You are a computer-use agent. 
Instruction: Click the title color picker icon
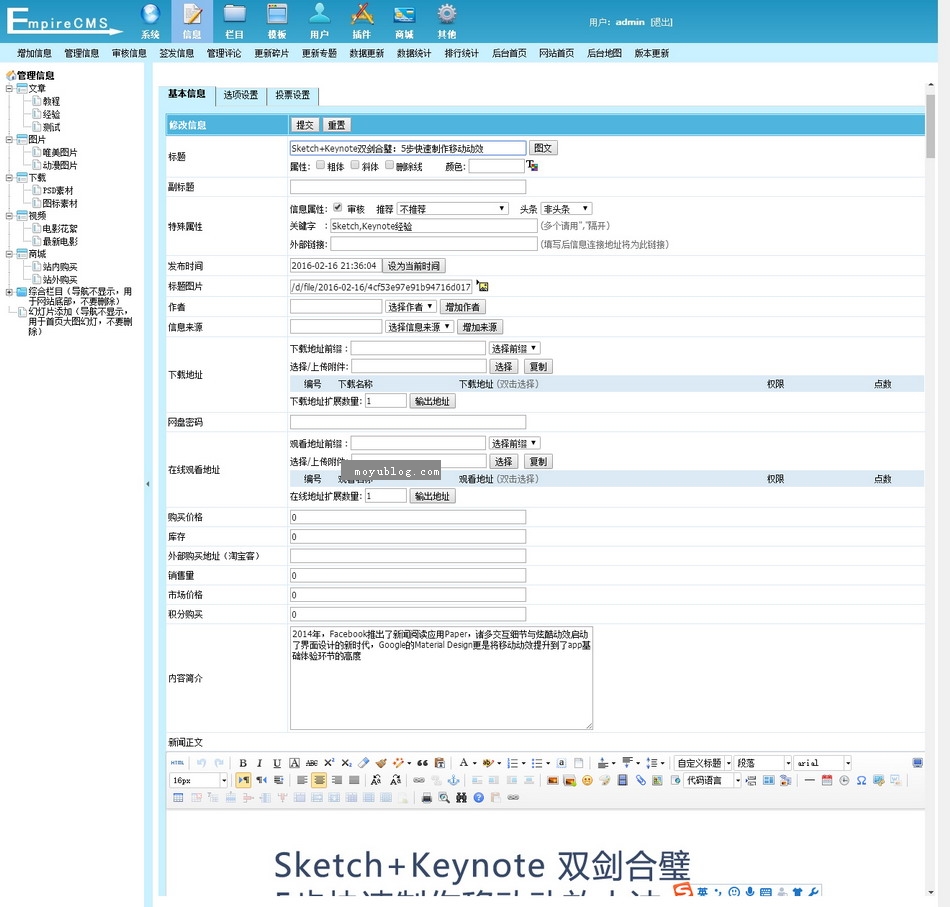tap(532, 165)
